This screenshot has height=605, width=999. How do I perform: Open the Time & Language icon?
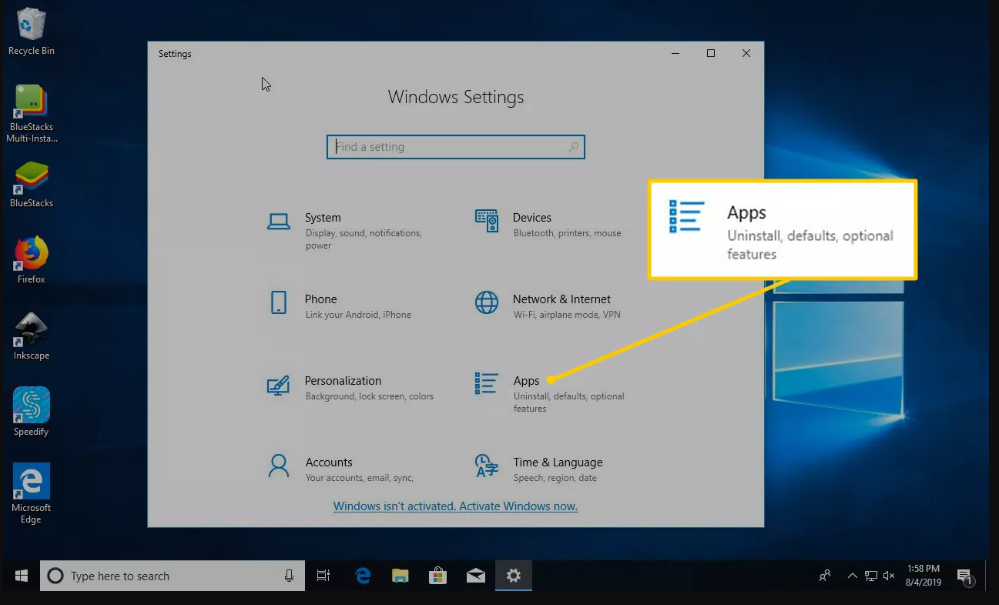487,466
